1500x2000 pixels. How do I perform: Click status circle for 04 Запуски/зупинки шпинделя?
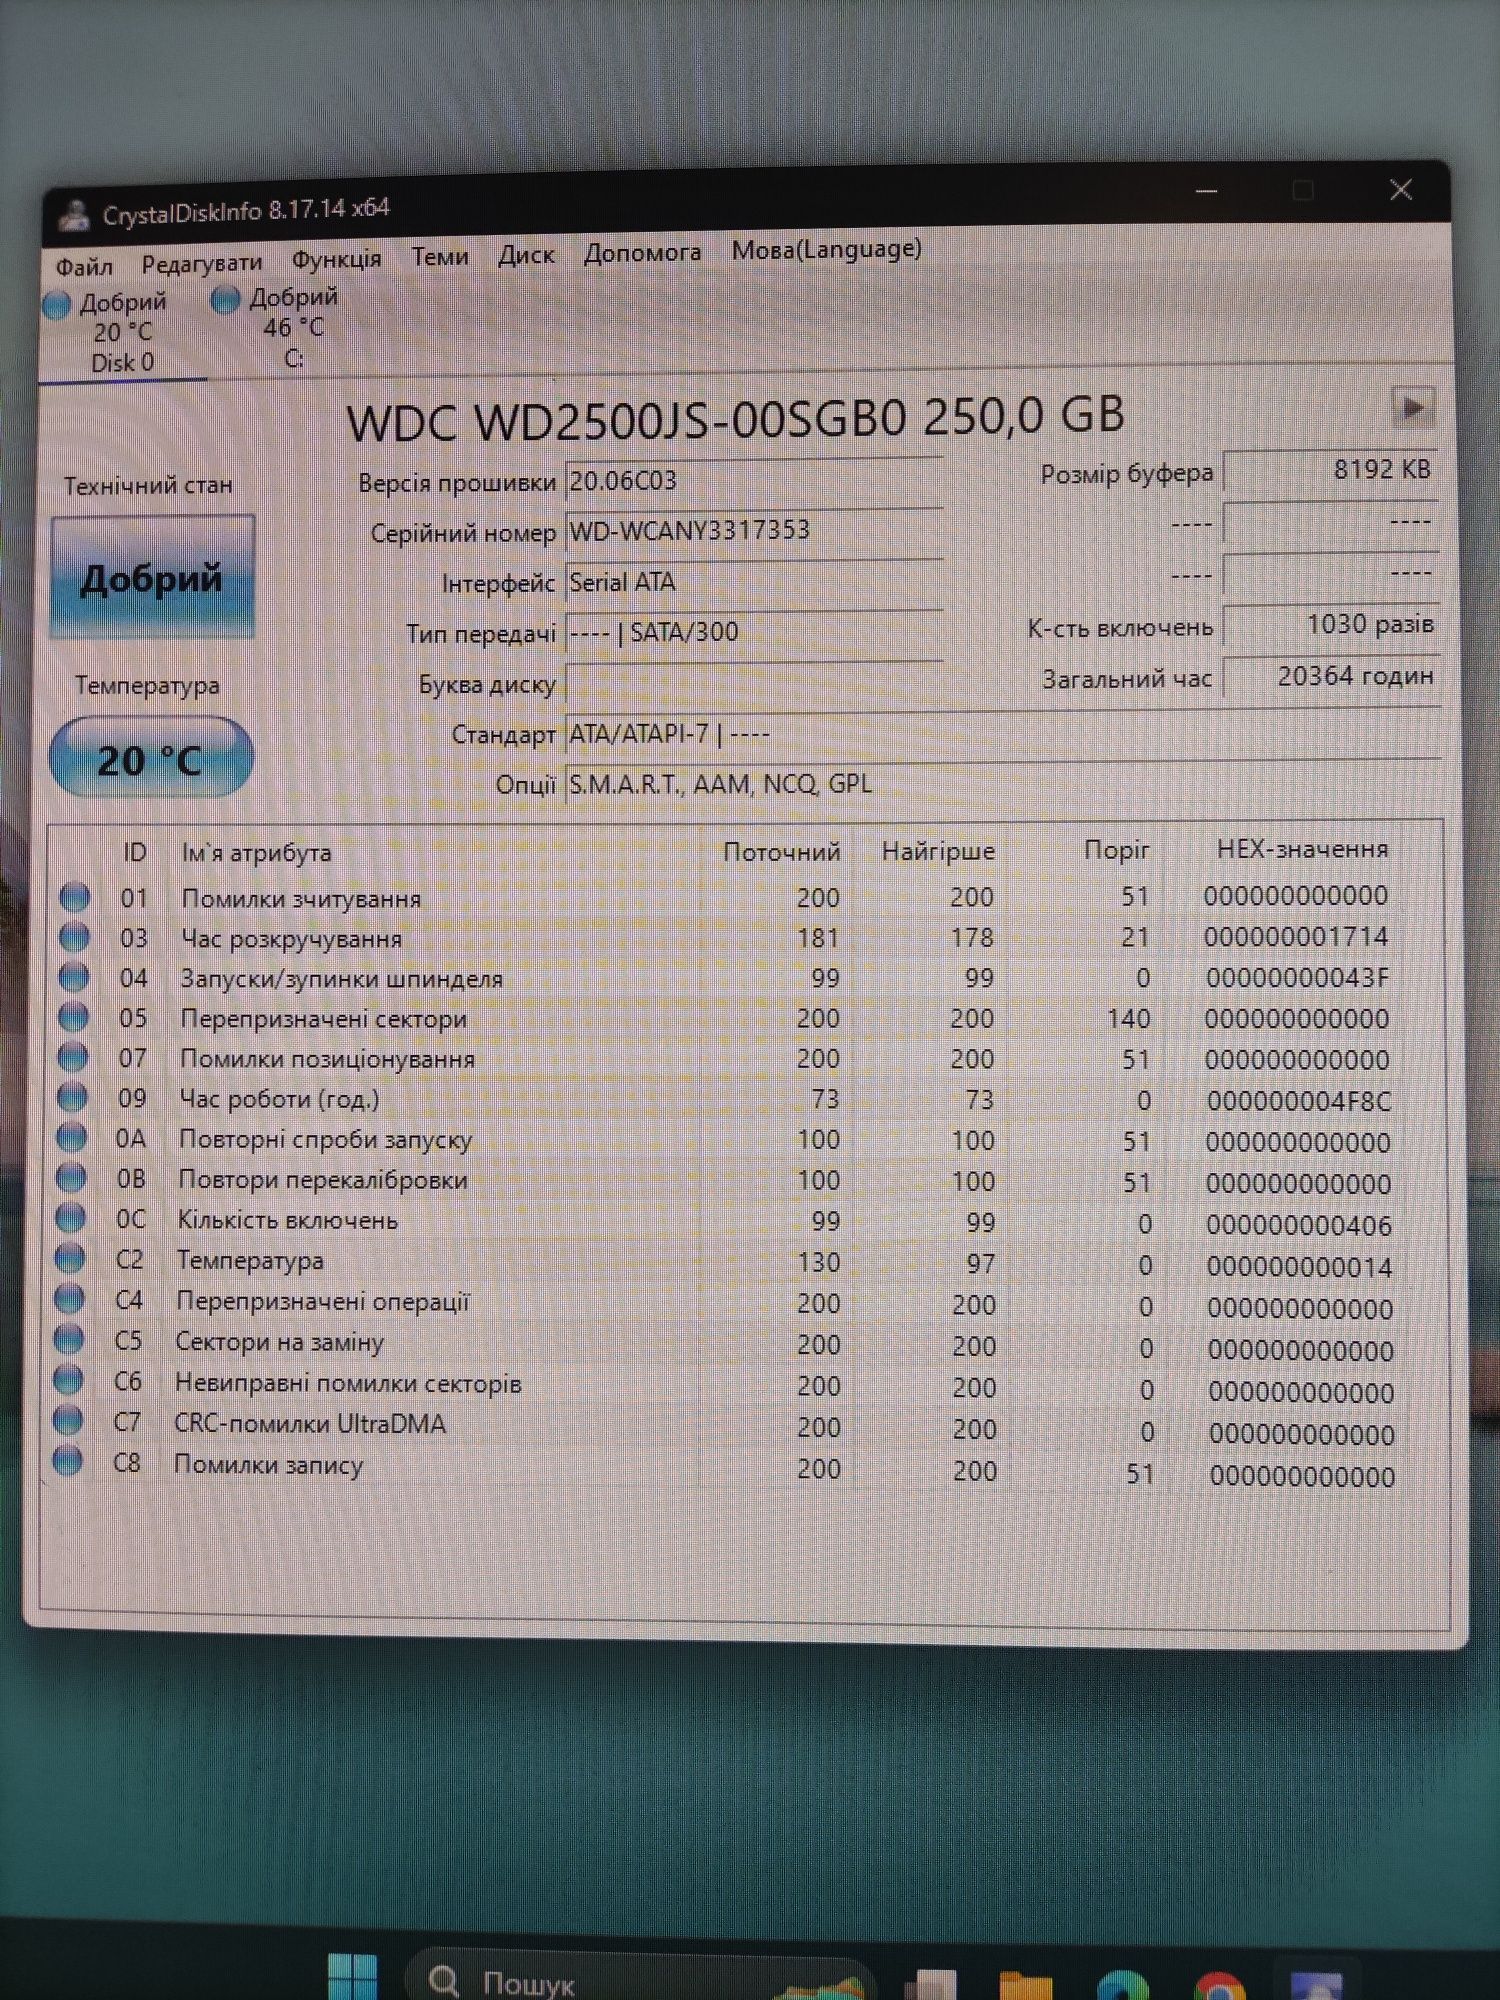[74, 977]
